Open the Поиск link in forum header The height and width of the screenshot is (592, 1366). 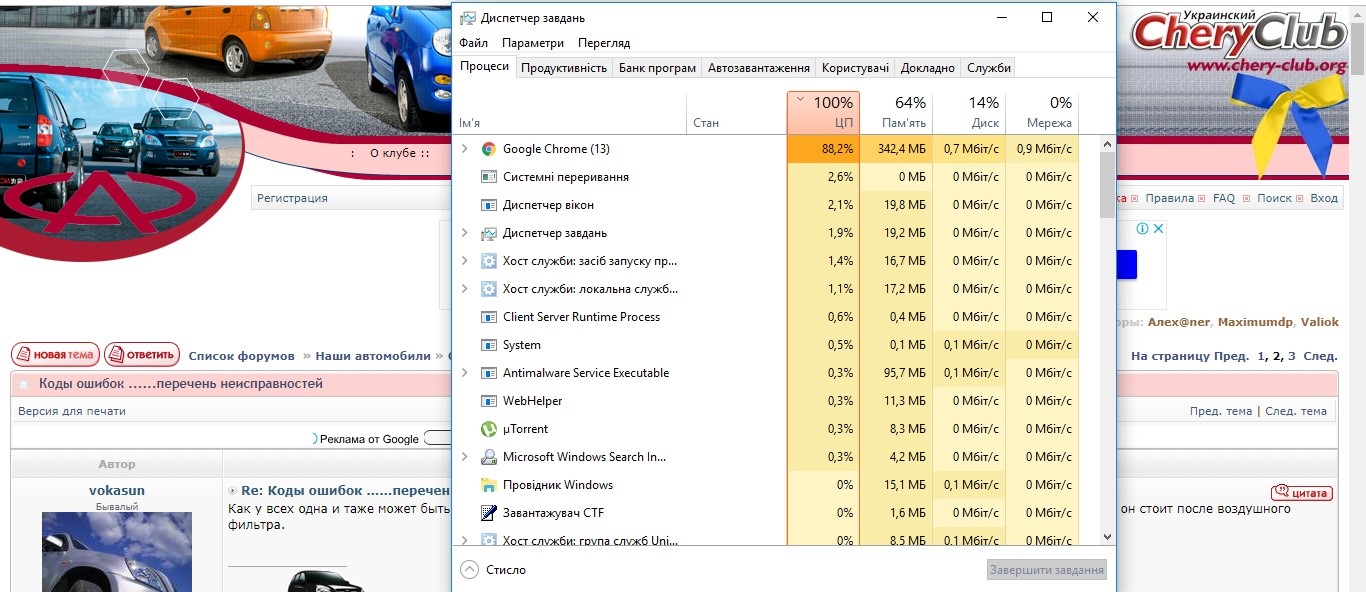coord(1274,198)
